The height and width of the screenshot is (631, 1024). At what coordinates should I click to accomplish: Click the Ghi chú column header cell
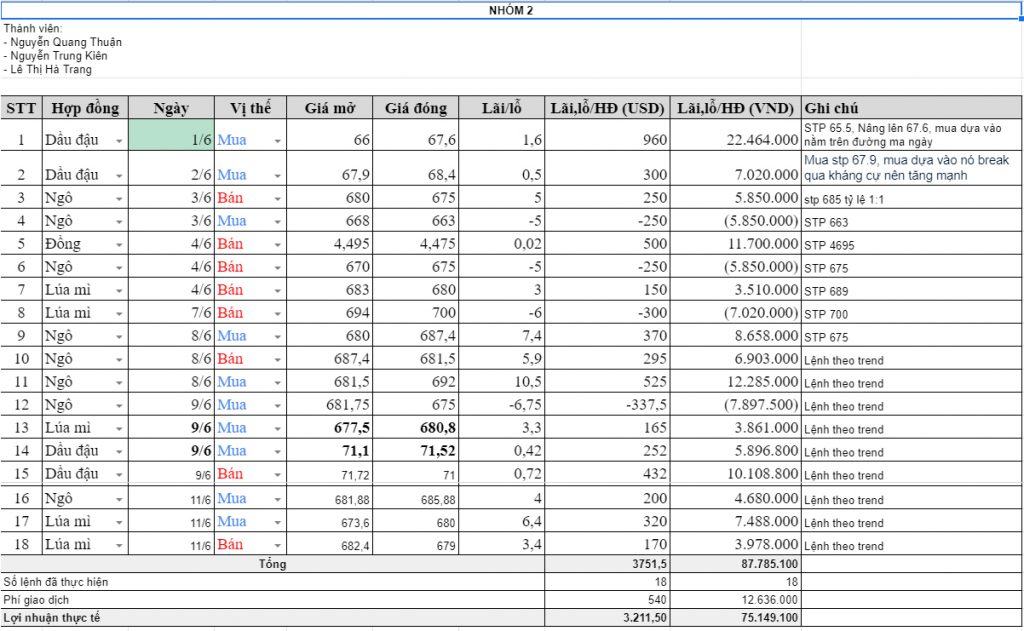click(911, 108)
